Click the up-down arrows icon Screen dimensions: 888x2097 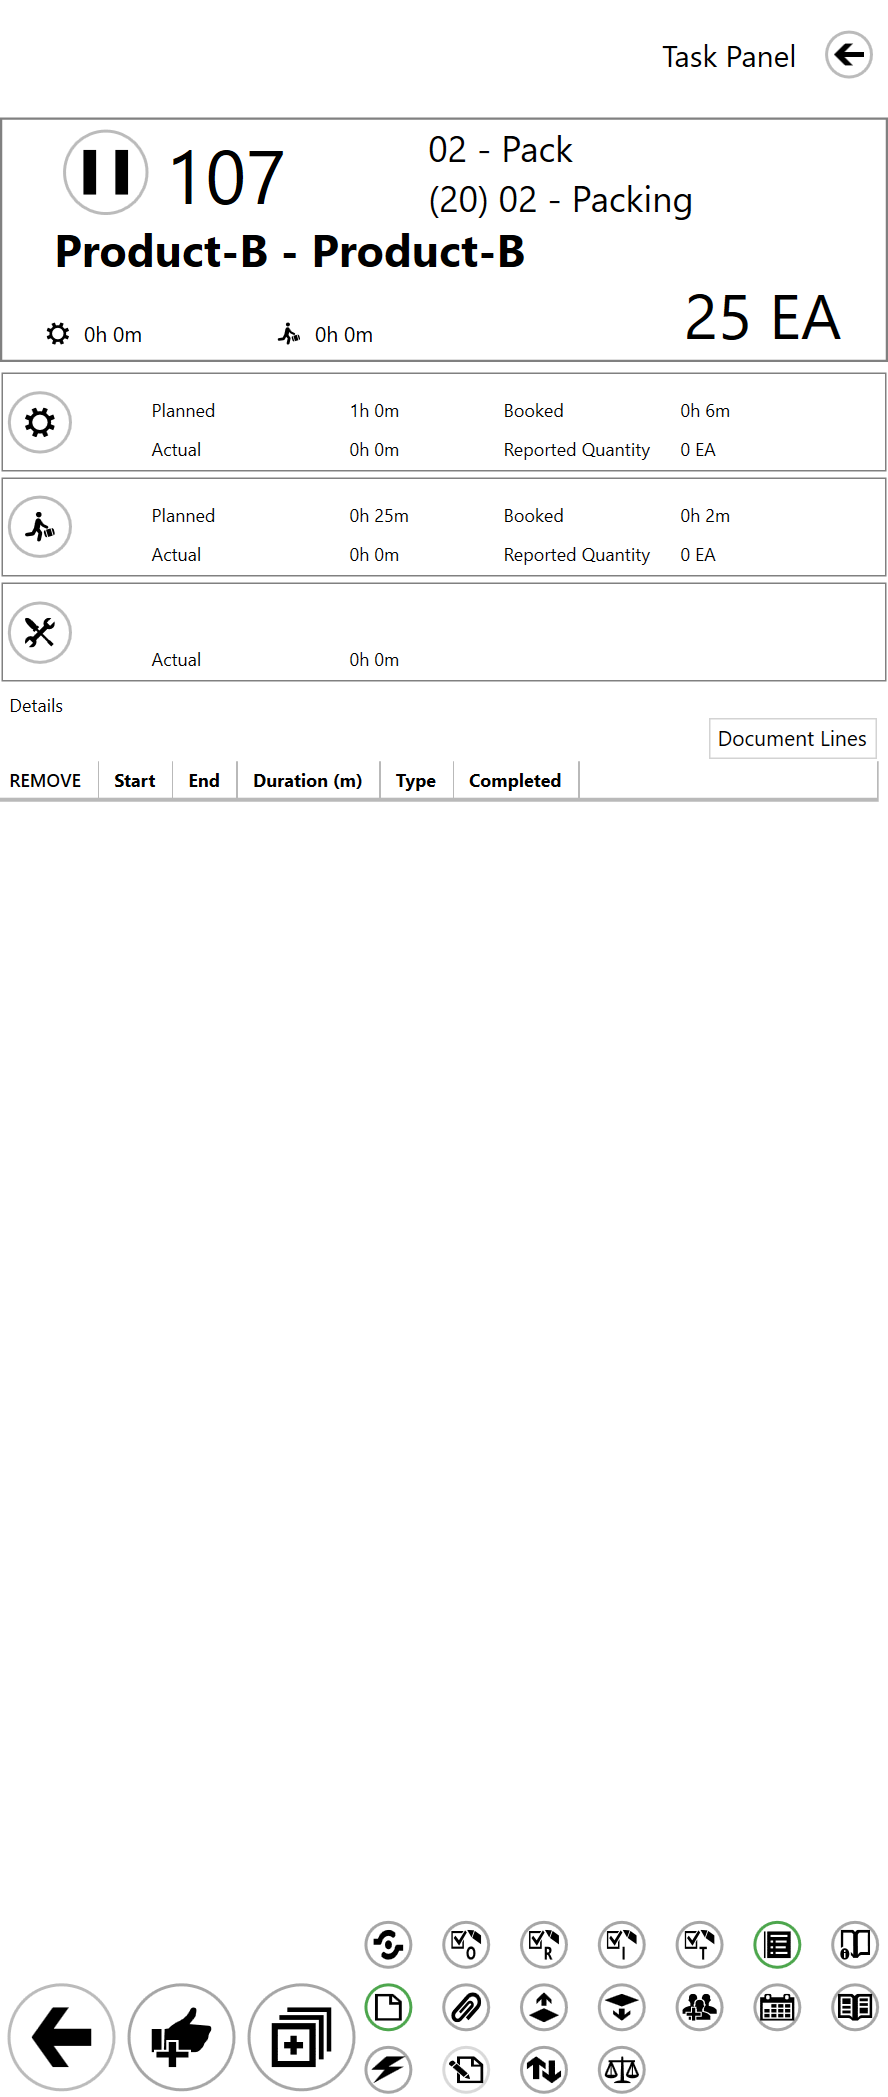544,2069
